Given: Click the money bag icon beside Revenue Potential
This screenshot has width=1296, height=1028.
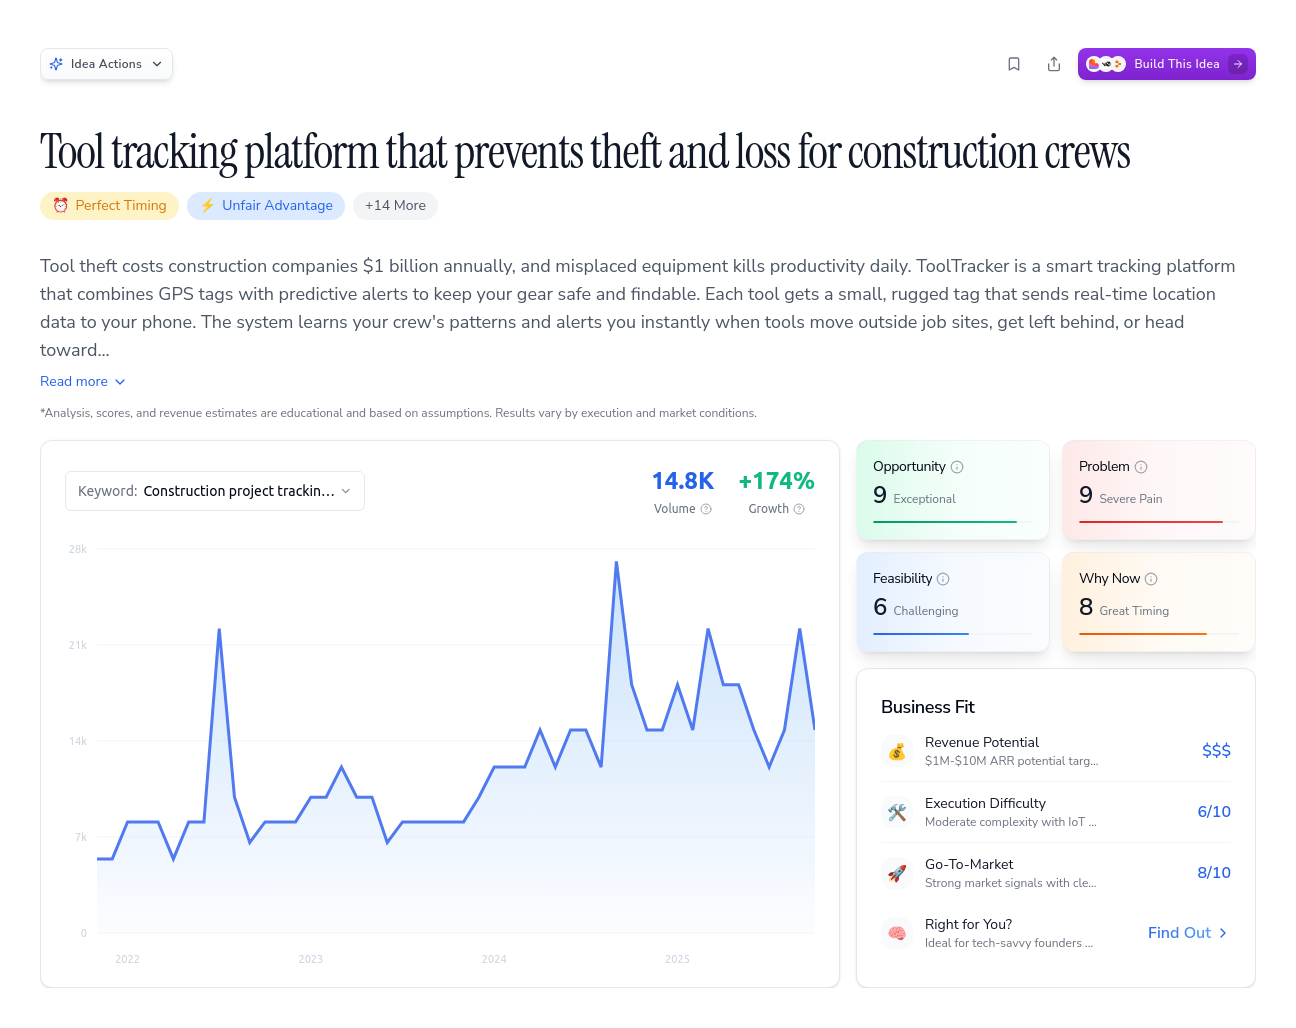Looking at the screenshot, I should (x=897, y=751).
